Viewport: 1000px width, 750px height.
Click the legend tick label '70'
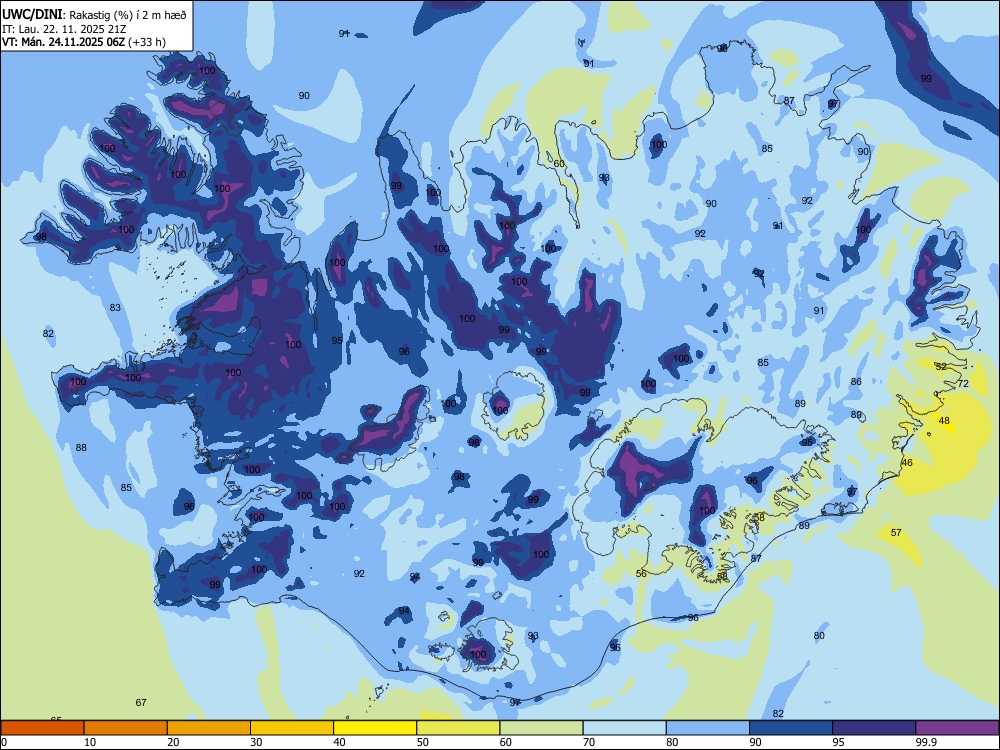(x=589, y=742)
